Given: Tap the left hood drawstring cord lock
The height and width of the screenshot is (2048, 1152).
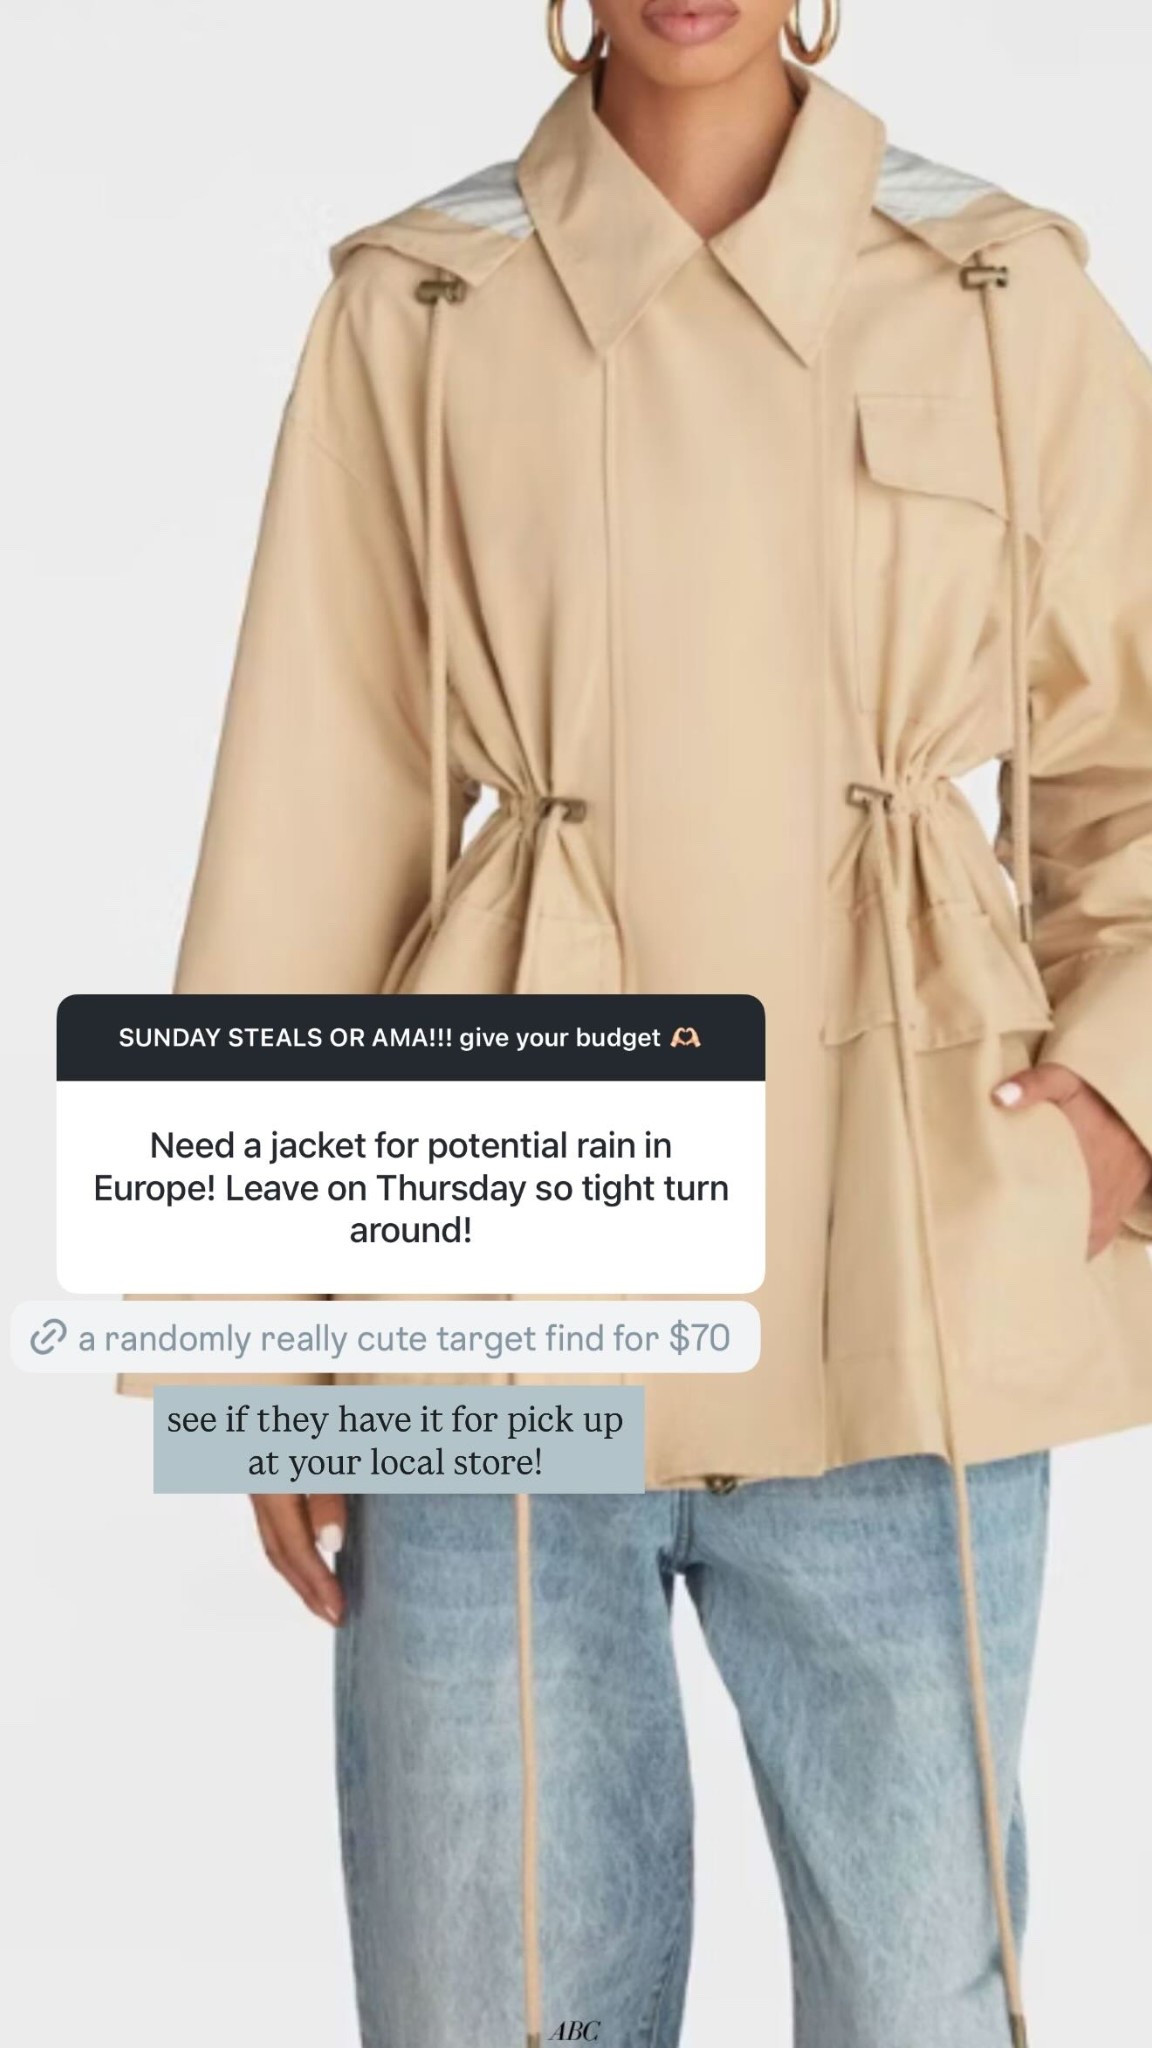Looking at the screenshot, I should click(x=440, y=289).
